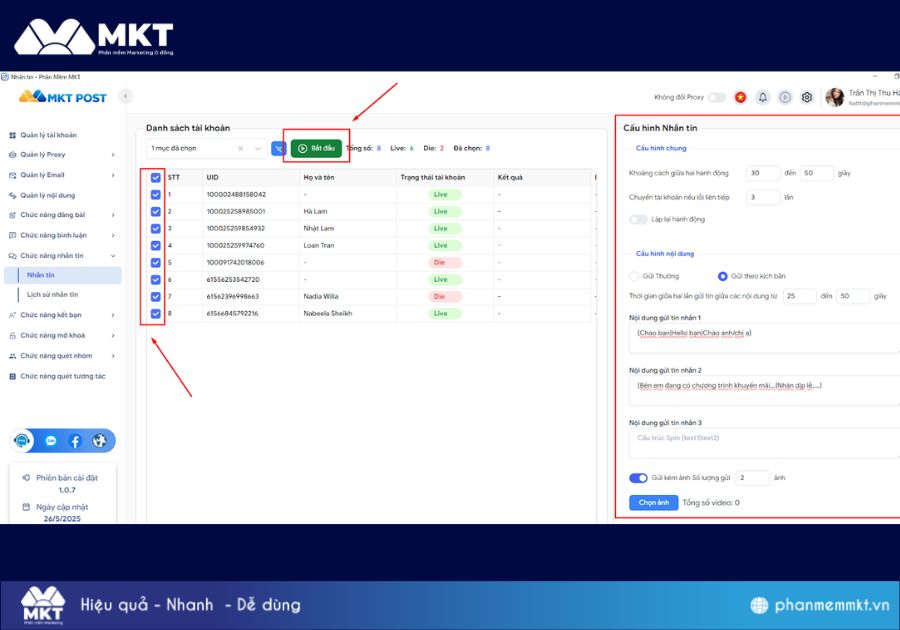Select the Gửi theo kịch bản radio button

tap(722, 277)
